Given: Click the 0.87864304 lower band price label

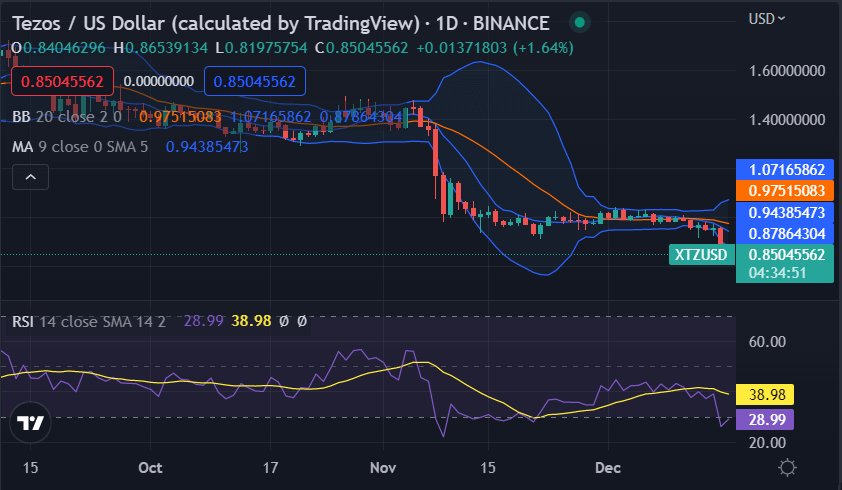Looking at the screenshot, I should click(x=786, y=234).
